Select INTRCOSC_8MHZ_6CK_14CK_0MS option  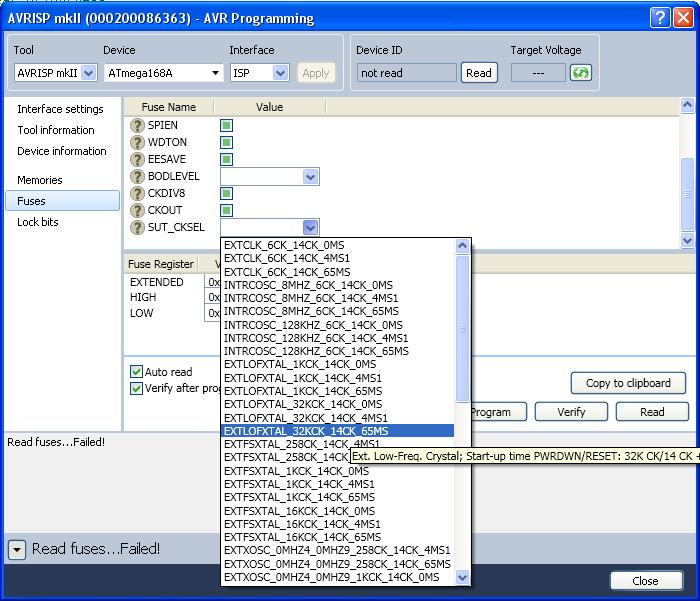338,285
